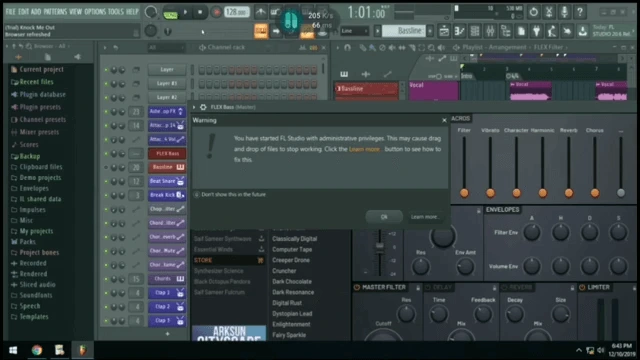Click the help question mark icon
The image size is (640, 360).
point(580,12)
